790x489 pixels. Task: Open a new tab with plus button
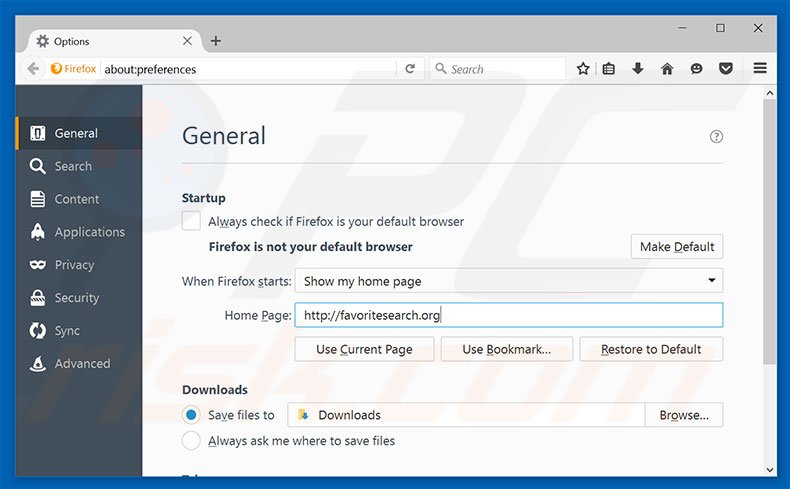coord(216,41)
